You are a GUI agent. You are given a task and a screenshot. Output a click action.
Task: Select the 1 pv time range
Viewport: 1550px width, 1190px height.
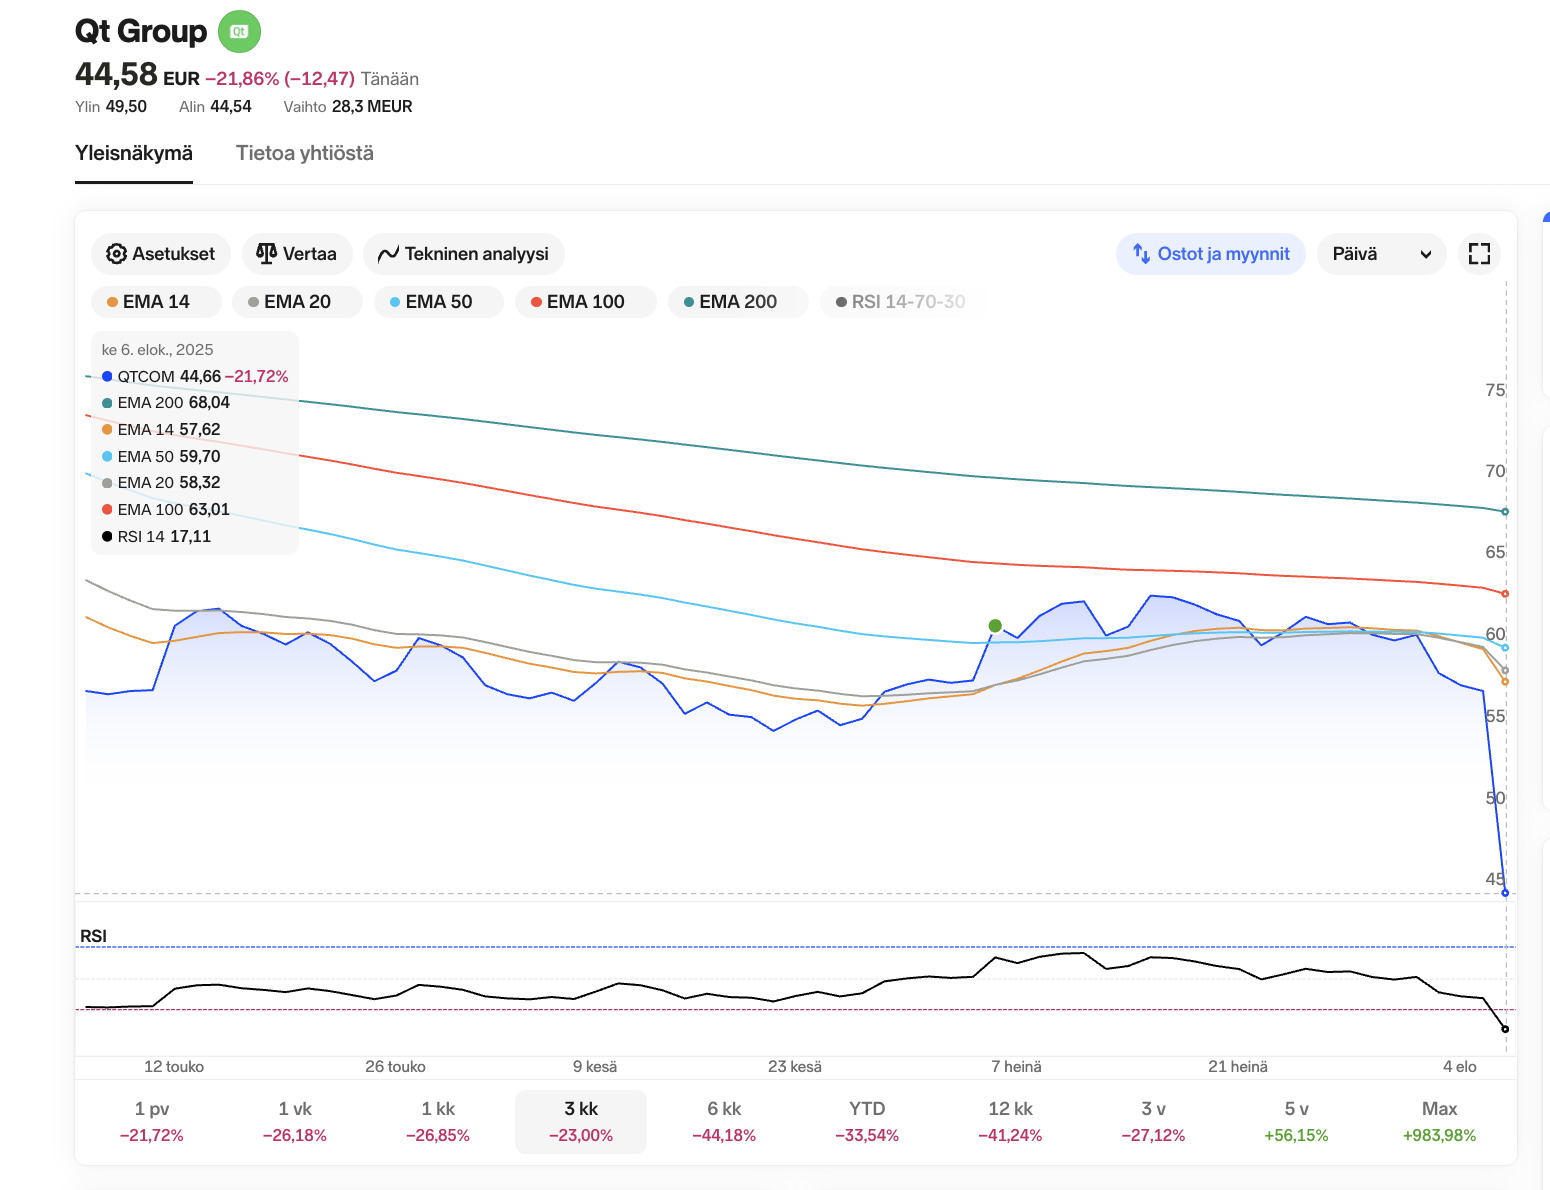[152, 1121]
